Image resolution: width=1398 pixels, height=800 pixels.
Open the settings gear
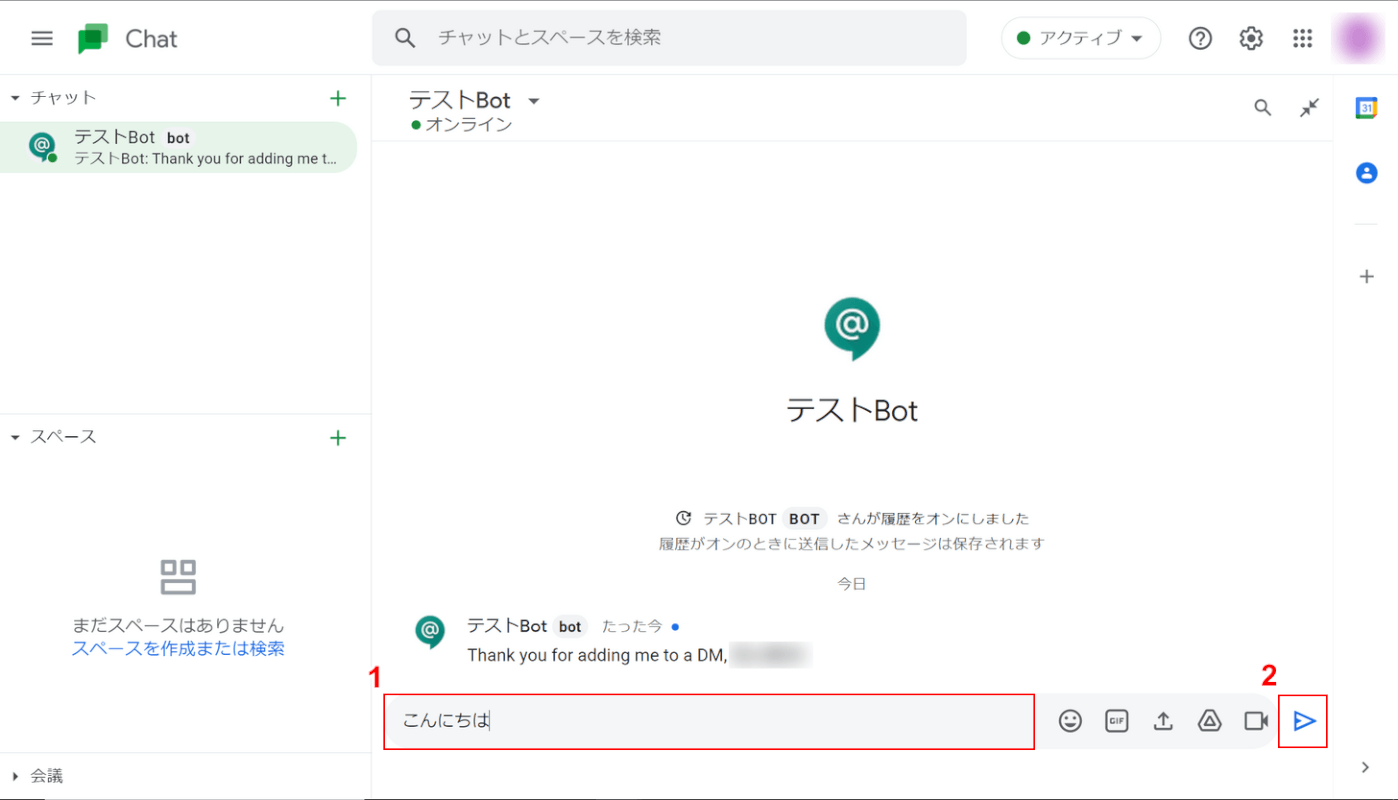[1251, 38]
